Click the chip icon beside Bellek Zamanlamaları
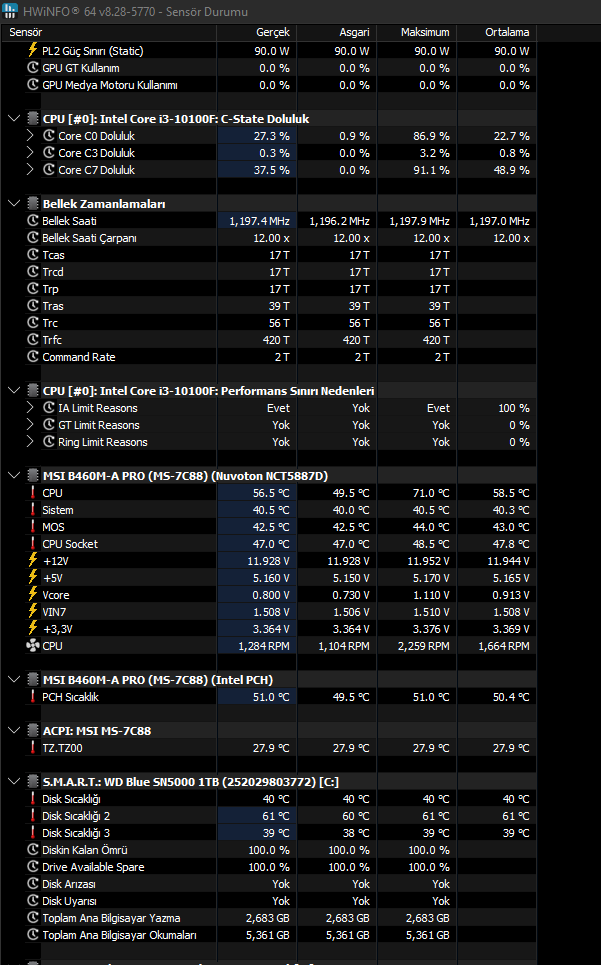601x965 pixels. pyautogui.click(x=33, y=203)
